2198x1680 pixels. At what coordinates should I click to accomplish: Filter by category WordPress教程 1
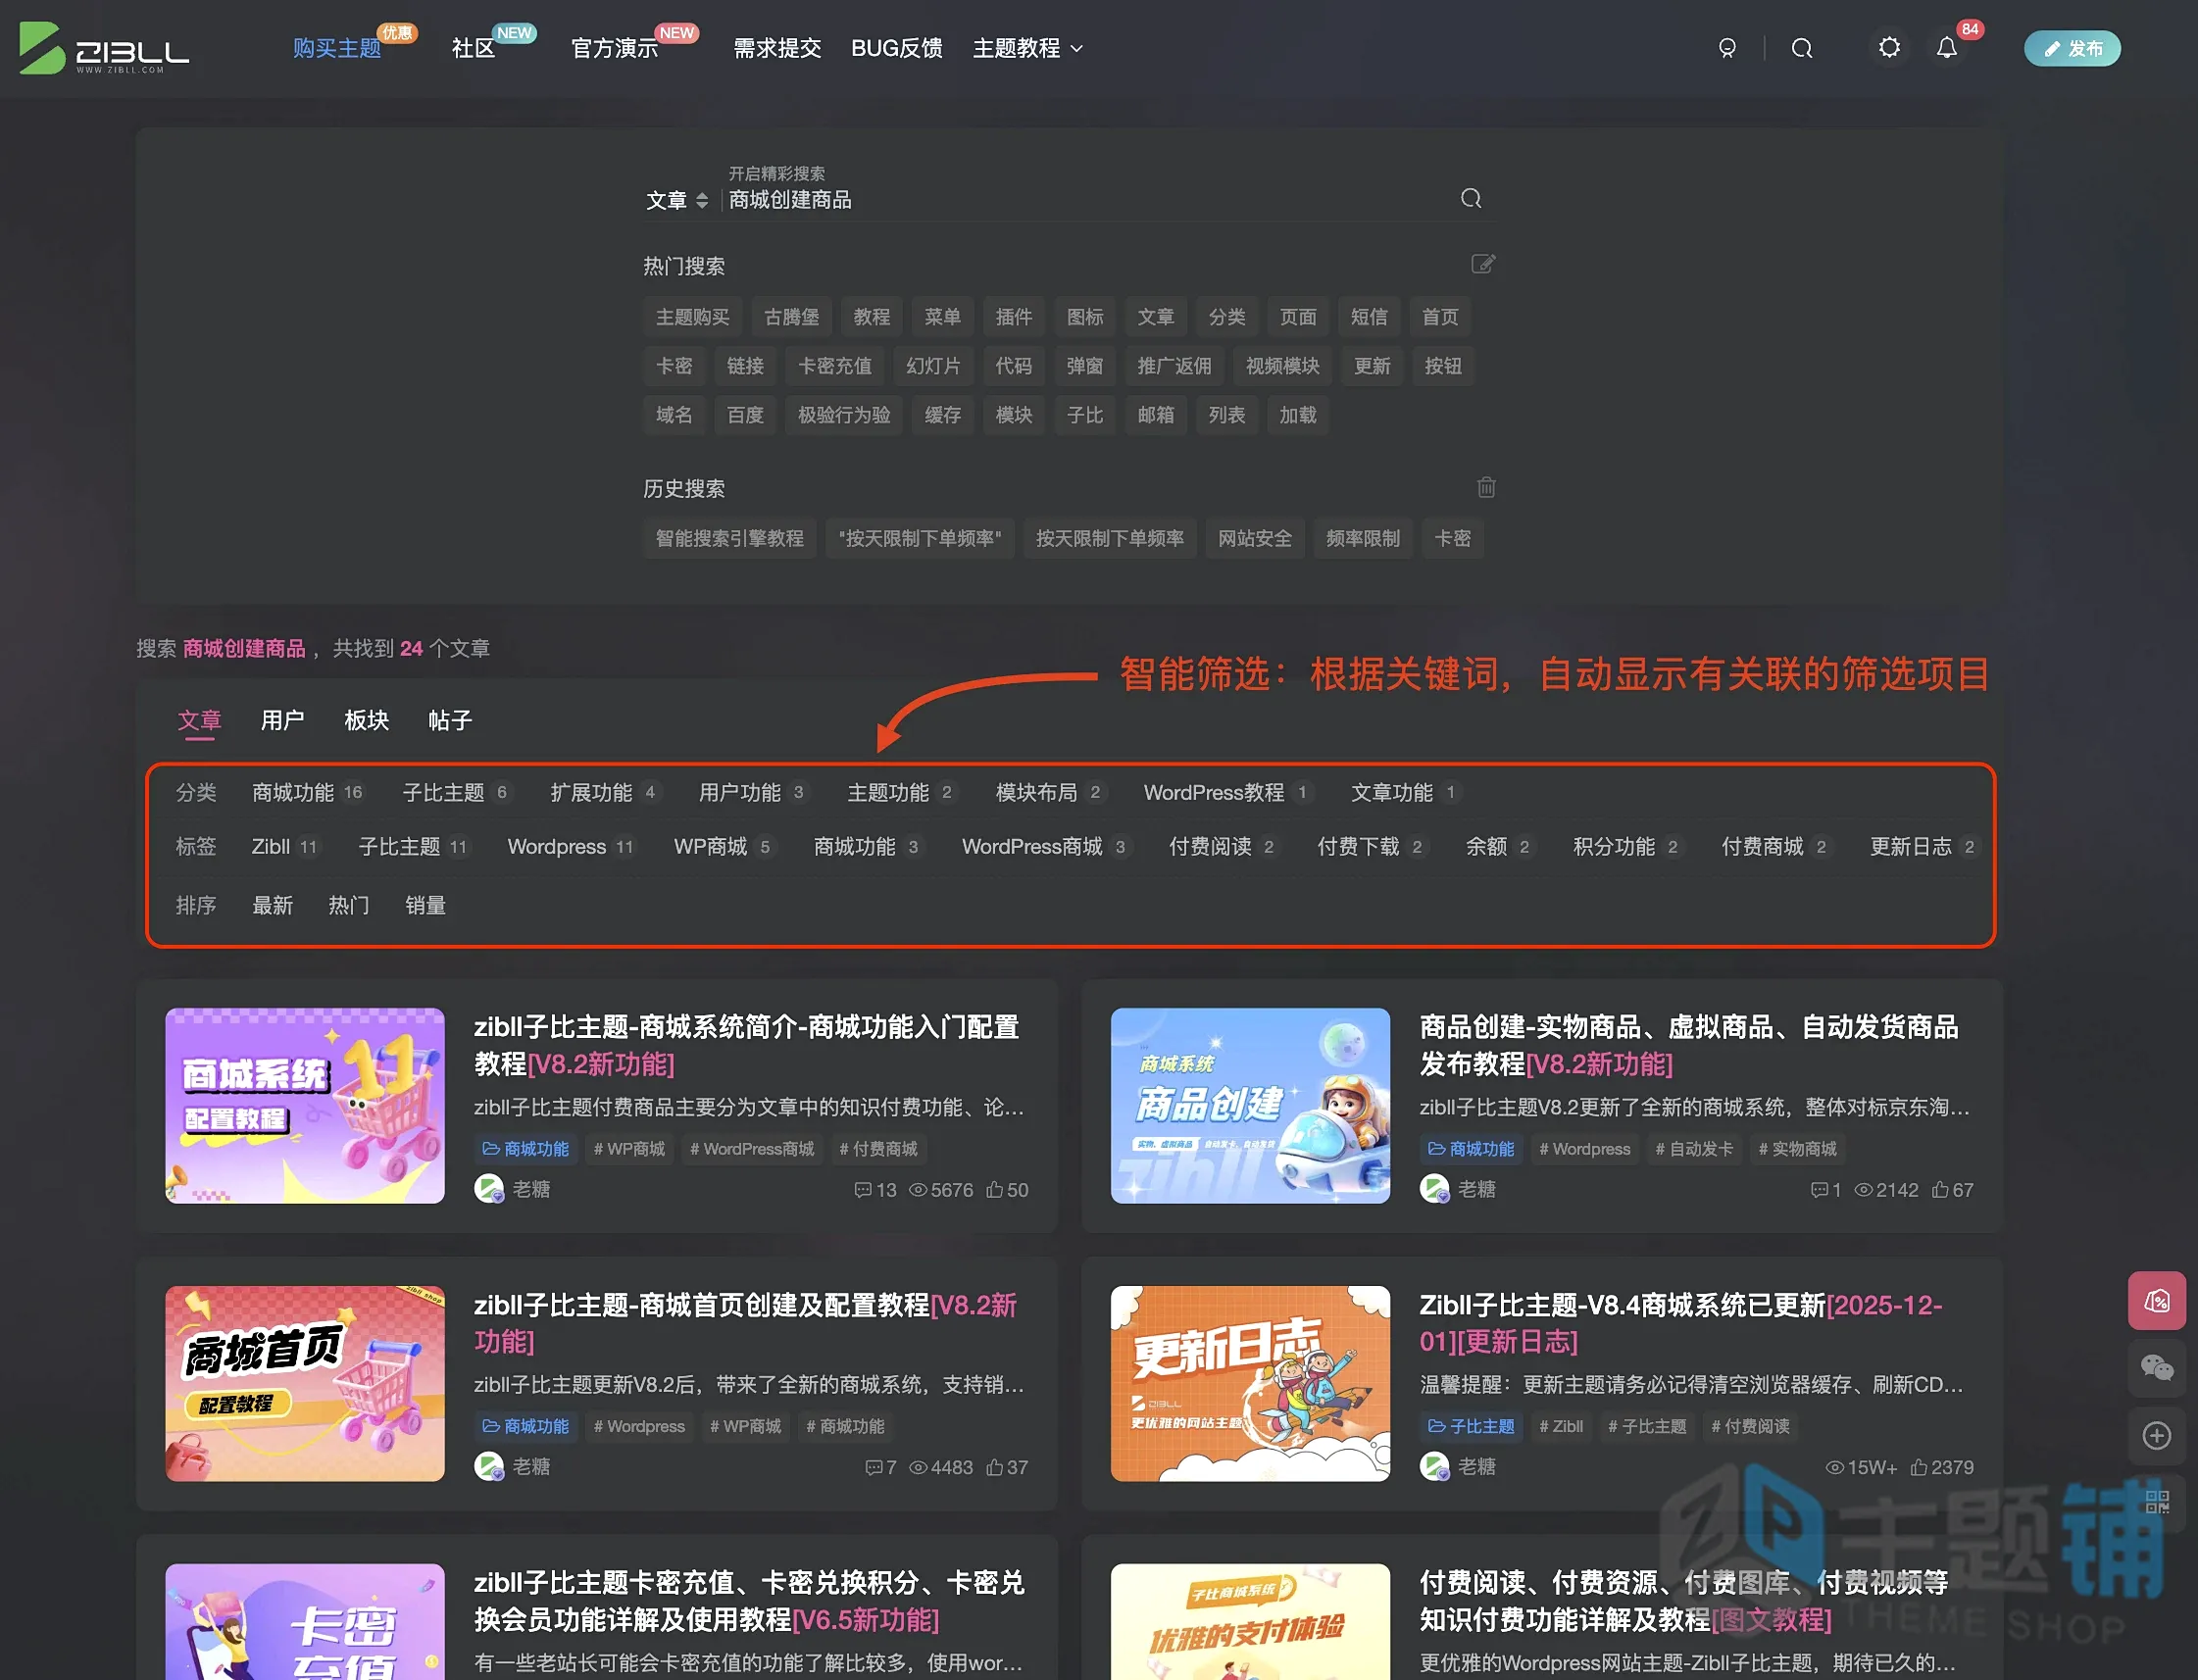[1227, 793]
